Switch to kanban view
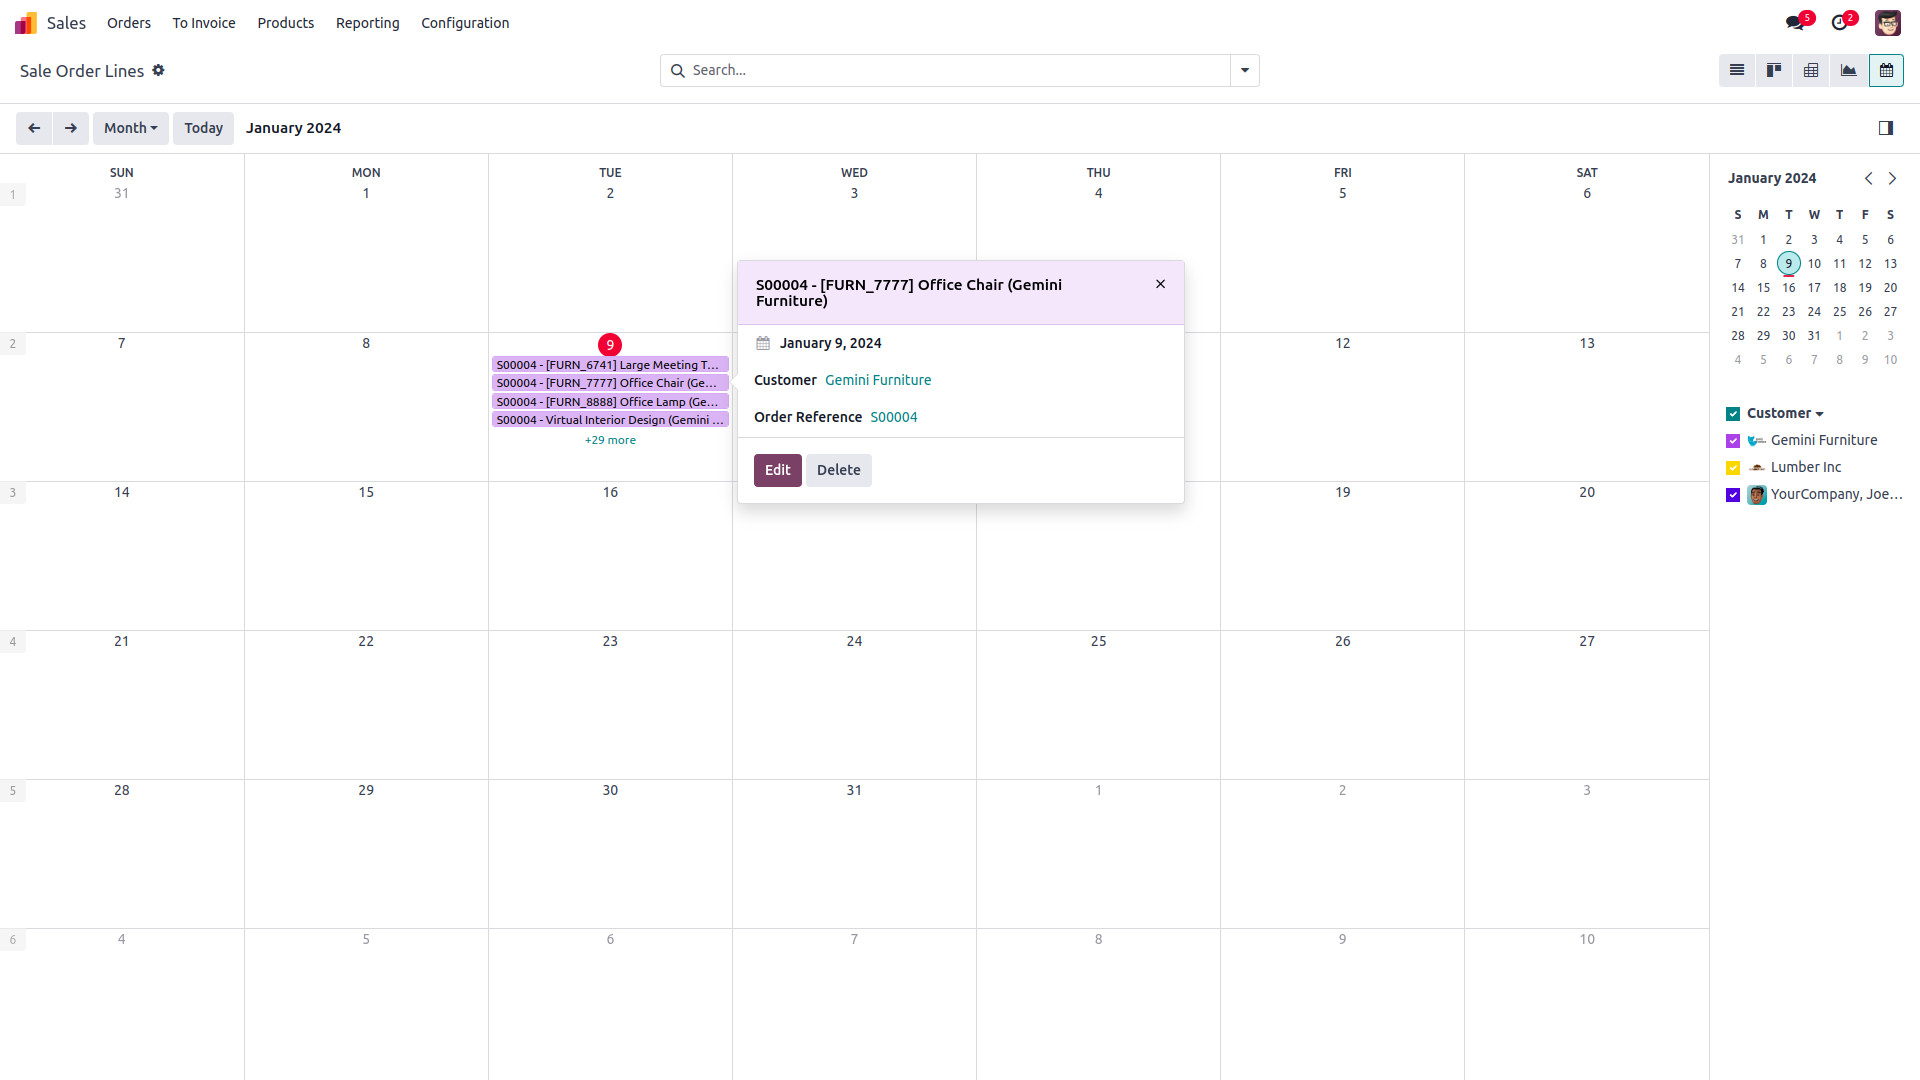 (1774, 70)
